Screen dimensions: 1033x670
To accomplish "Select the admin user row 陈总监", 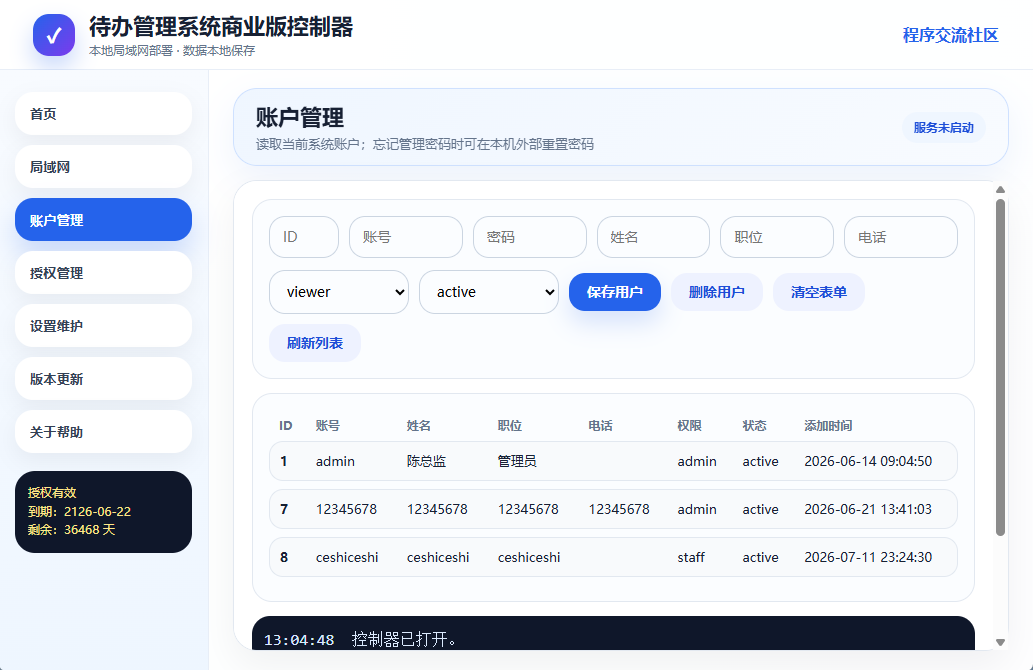I will pos(613,461).
